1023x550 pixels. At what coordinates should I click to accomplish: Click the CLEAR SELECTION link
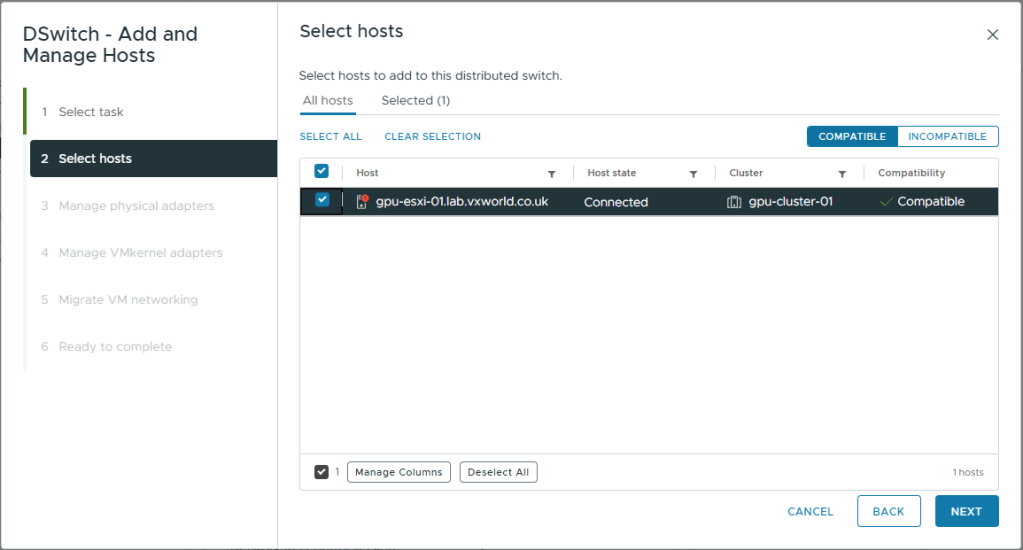point(432,137)
